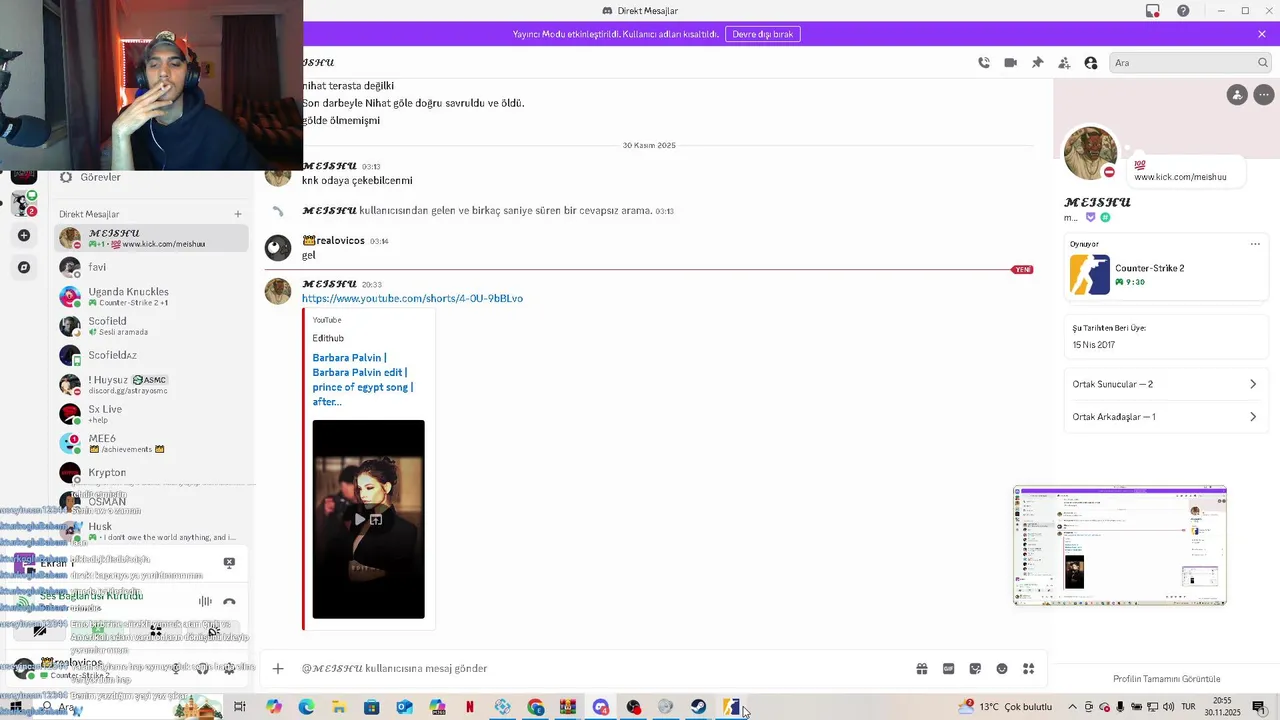Open pinned messages pin icon
This screenshot has height=720, width=1280.
(x=1037, y=63)
